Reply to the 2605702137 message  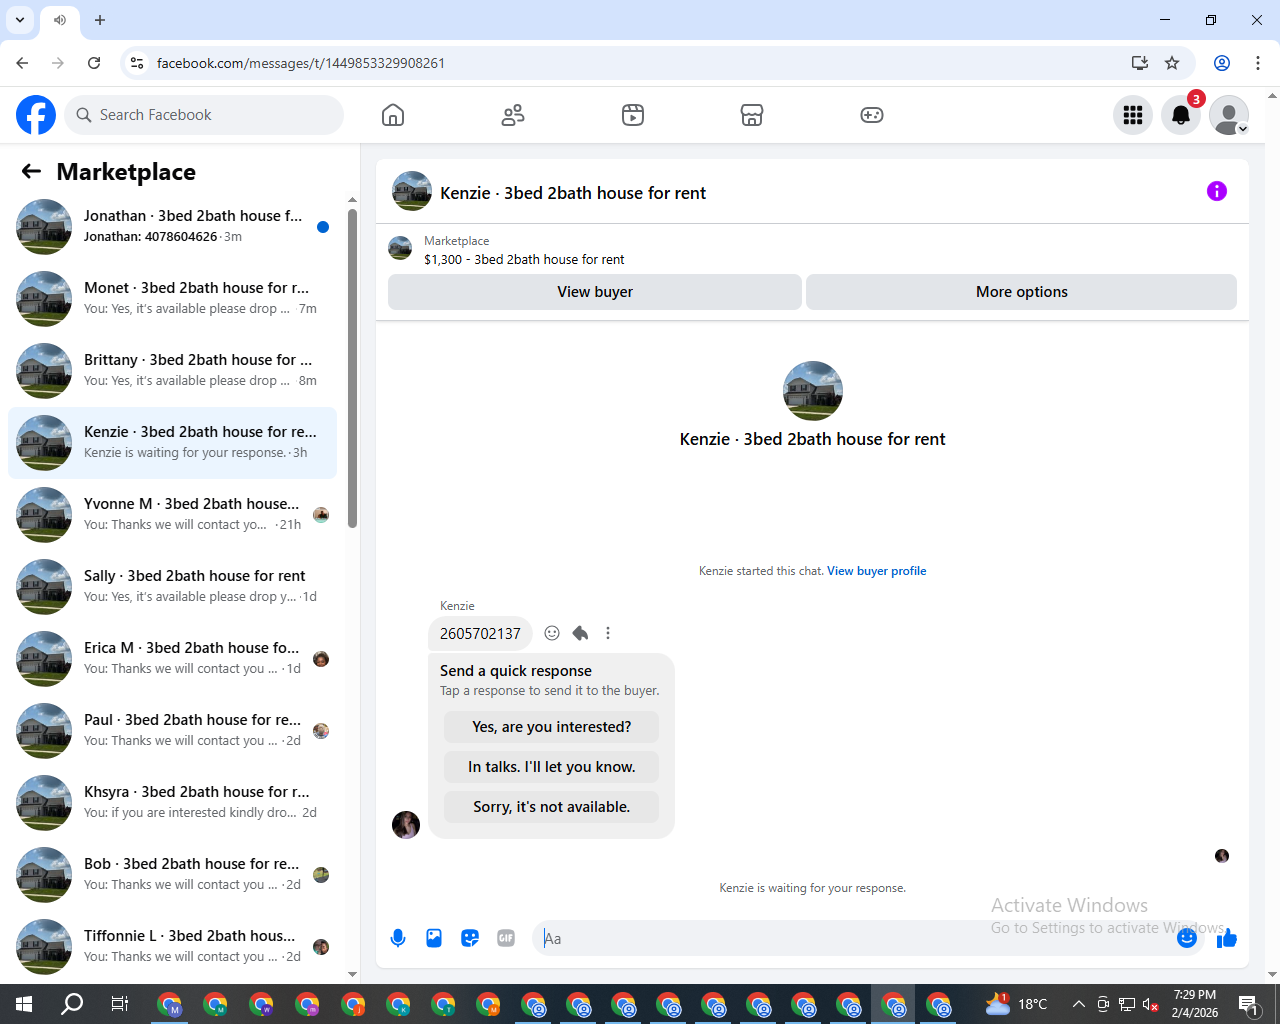tap(580, 633)
